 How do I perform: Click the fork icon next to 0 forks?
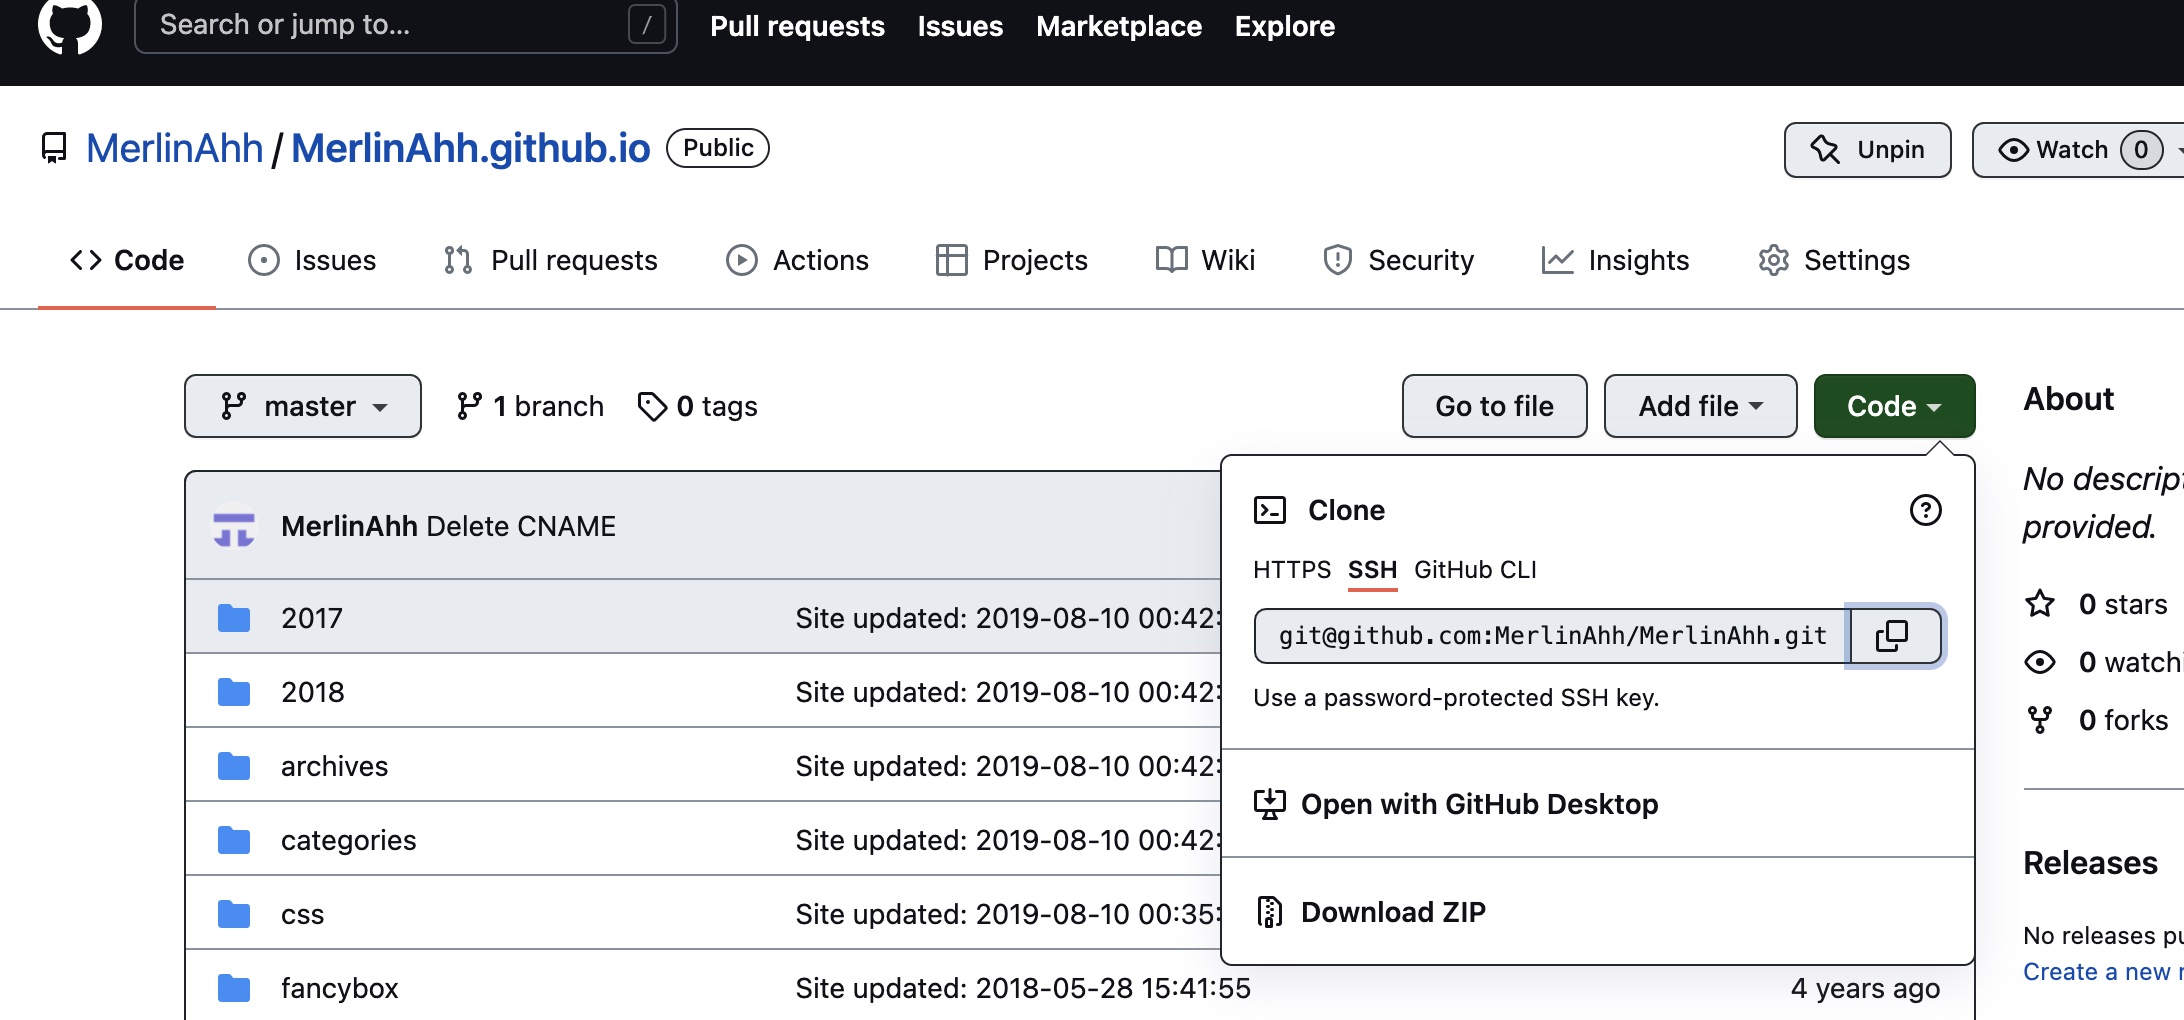point(2040,720)
